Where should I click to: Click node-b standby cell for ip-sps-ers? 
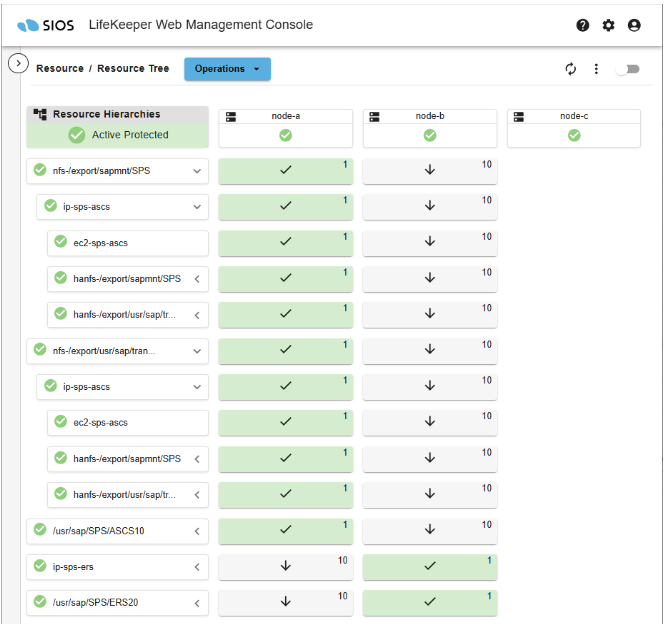pos(430,566)
